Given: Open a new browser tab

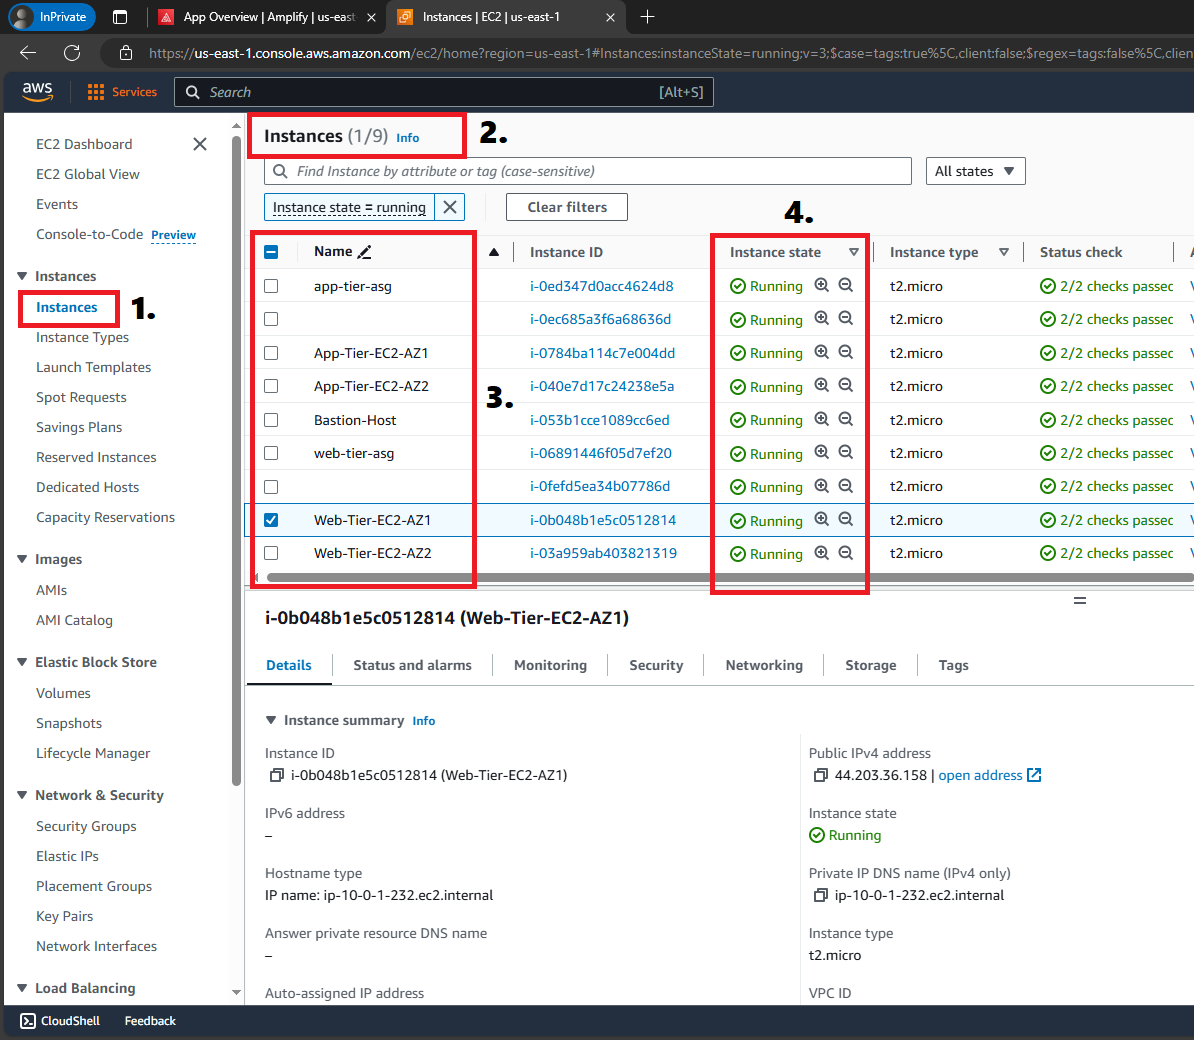Looking at the screenshot, I should click(x=647, y=17).
